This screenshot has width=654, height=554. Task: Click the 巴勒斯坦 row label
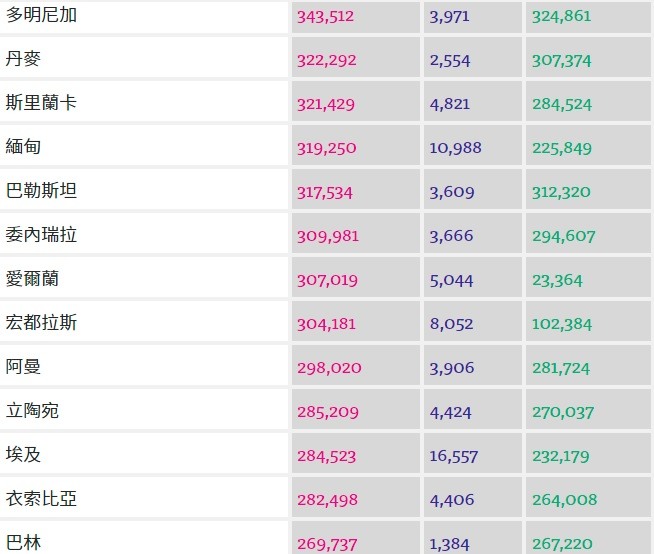coord(41,191)
